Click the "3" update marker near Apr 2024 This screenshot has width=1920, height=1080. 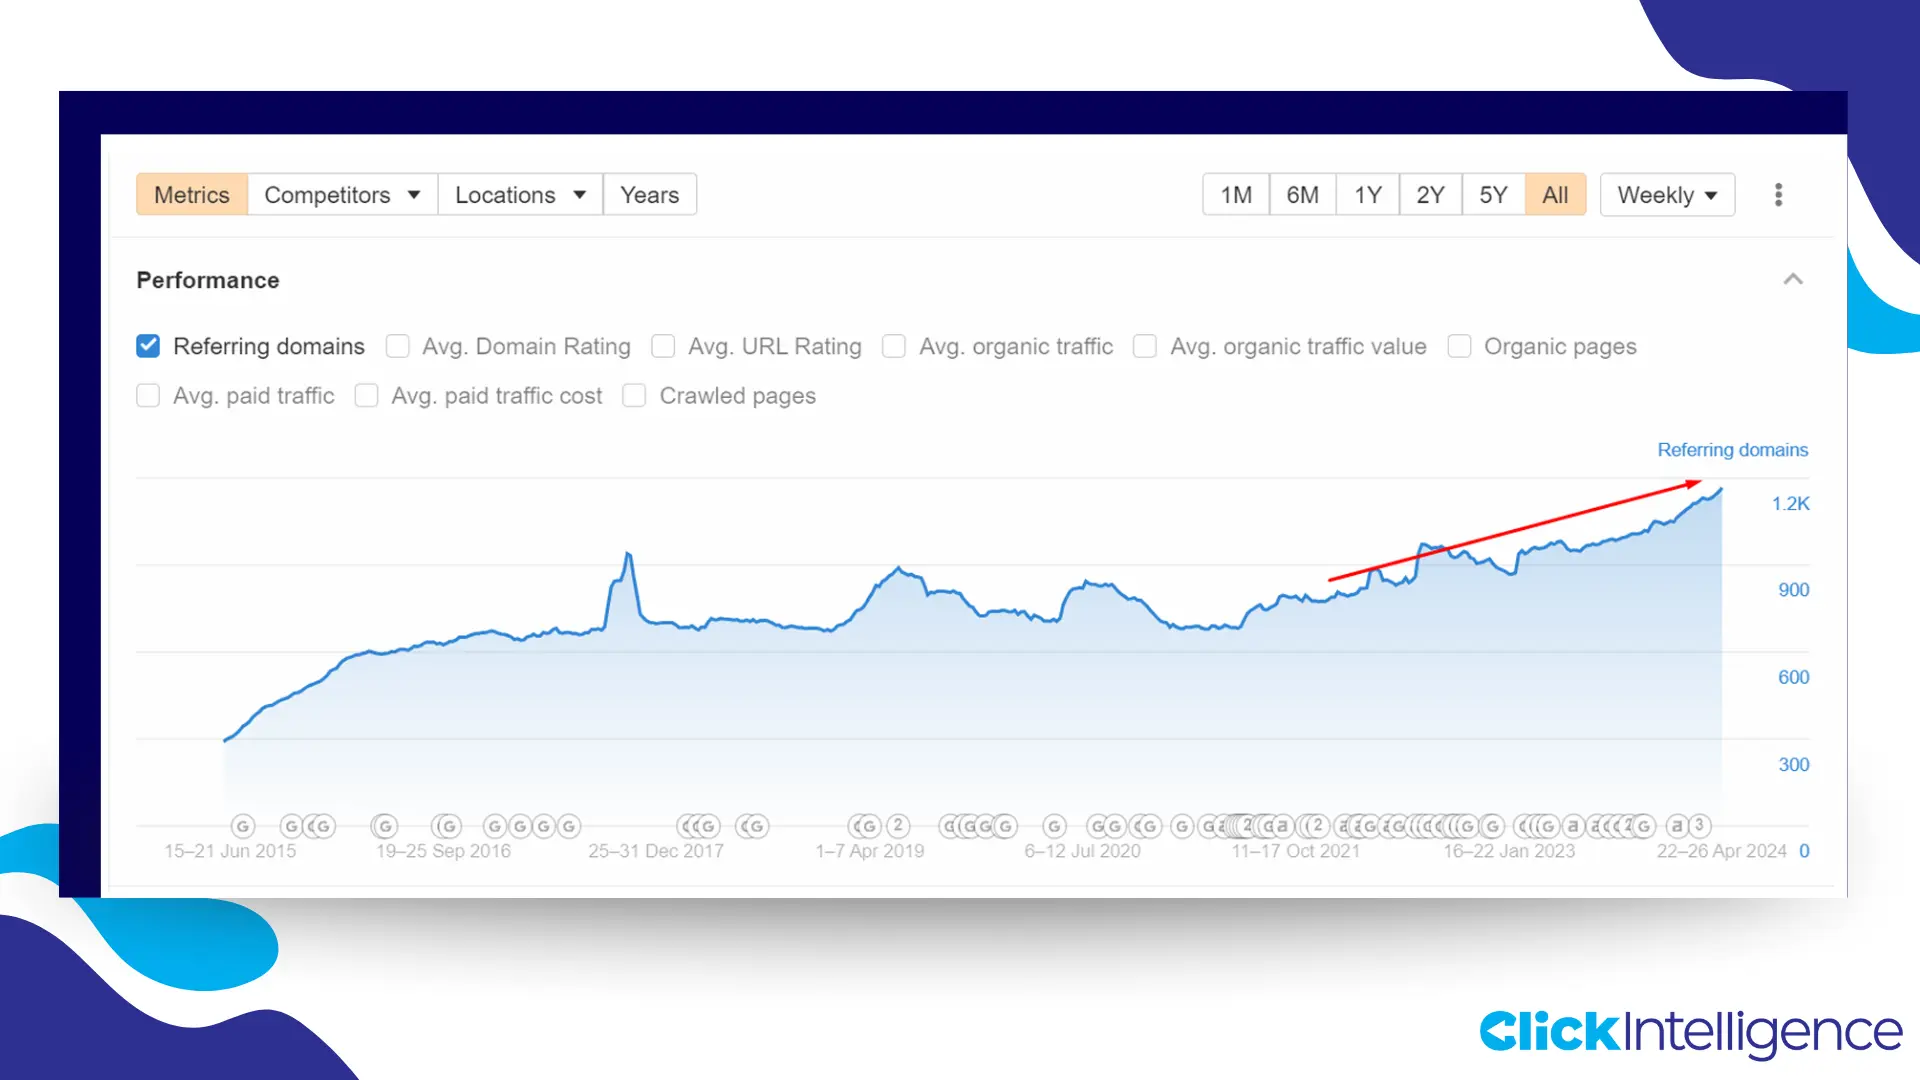1699,826
